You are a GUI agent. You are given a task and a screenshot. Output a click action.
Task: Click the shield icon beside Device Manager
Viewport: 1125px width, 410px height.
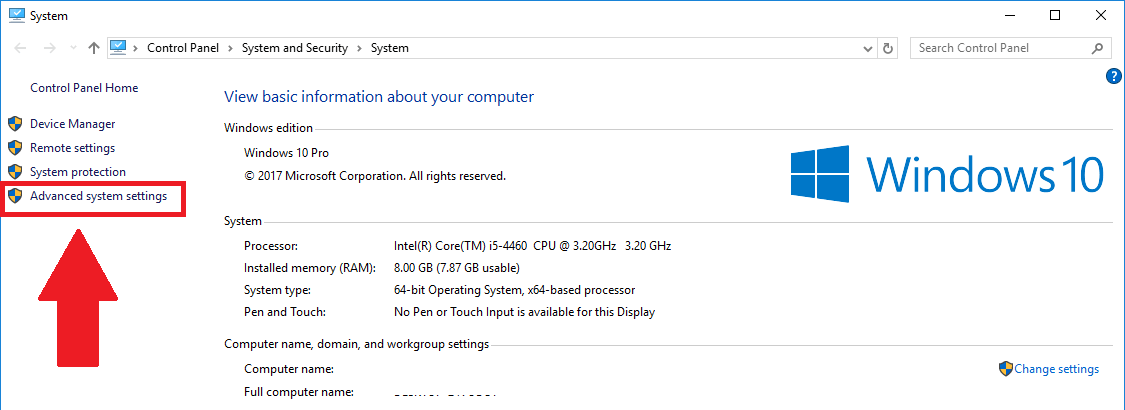pyautogui.click(x=15, y=124)
